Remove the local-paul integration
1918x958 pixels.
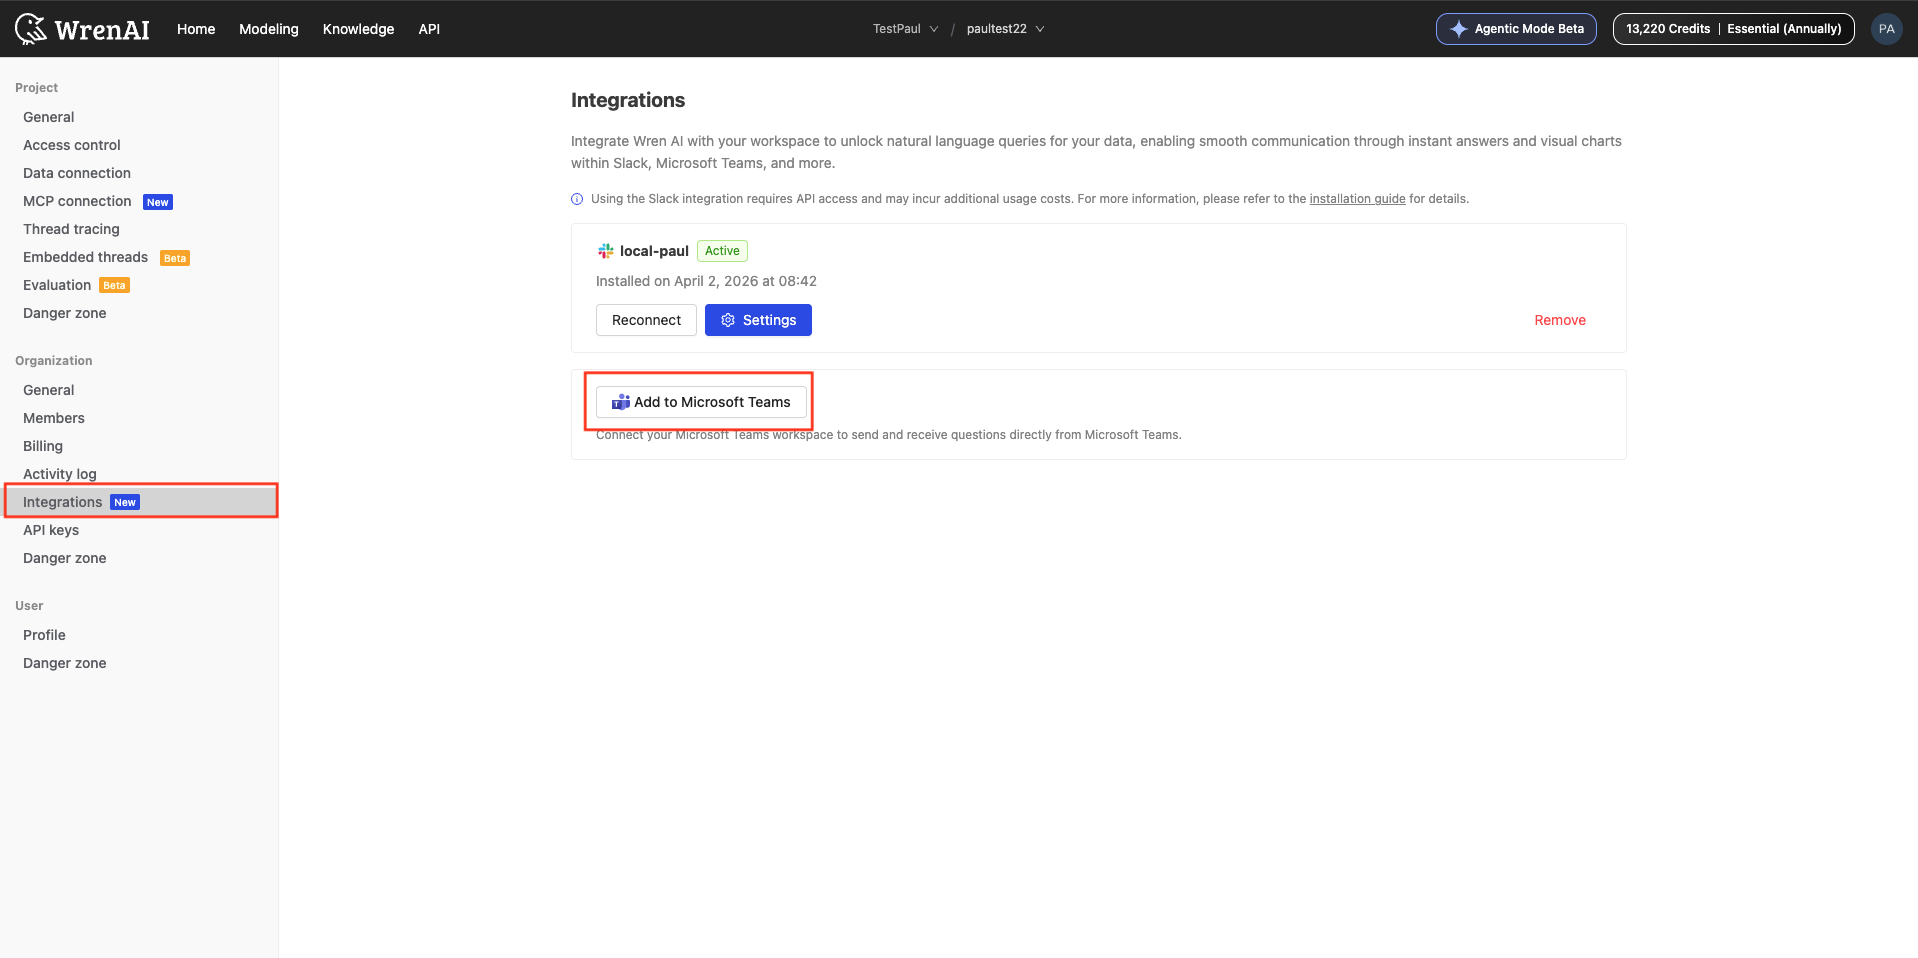(1560, 320)
